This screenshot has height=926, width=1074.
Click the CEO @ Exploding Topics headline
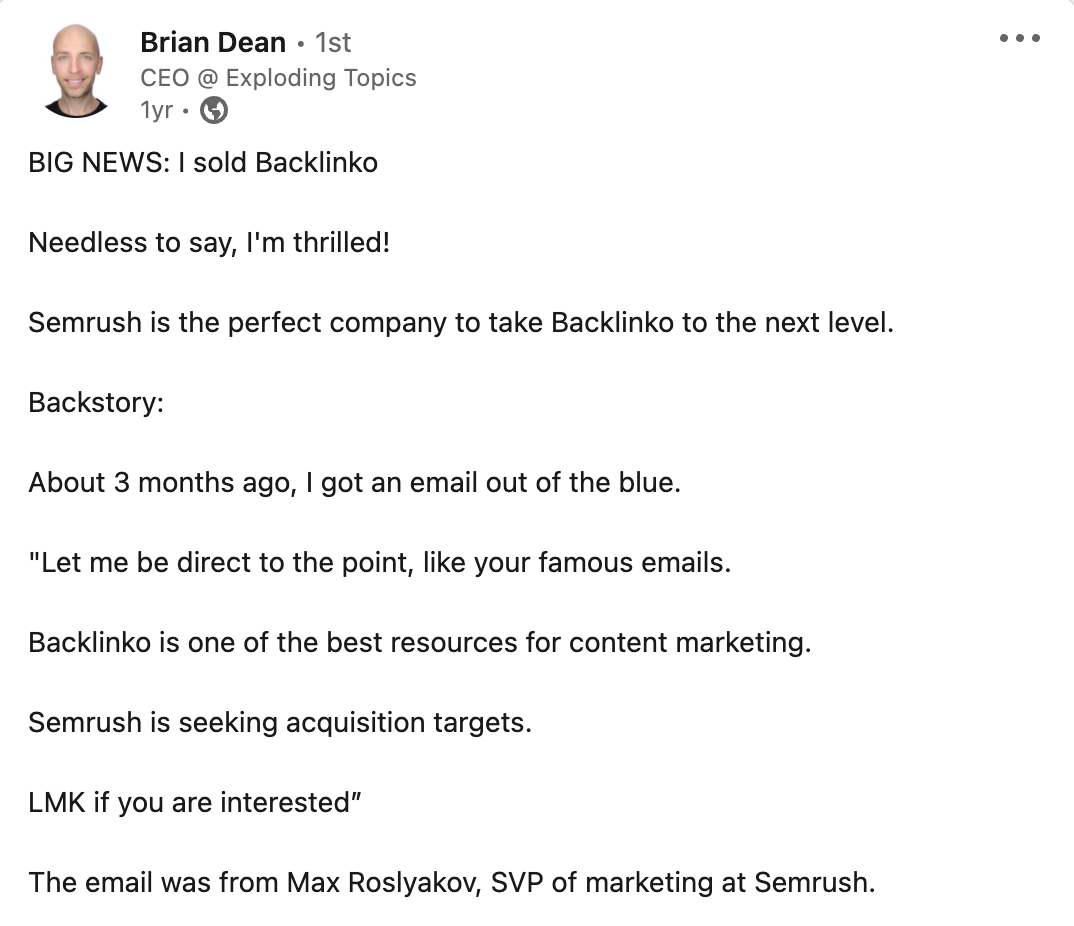(x=278, y=78)
